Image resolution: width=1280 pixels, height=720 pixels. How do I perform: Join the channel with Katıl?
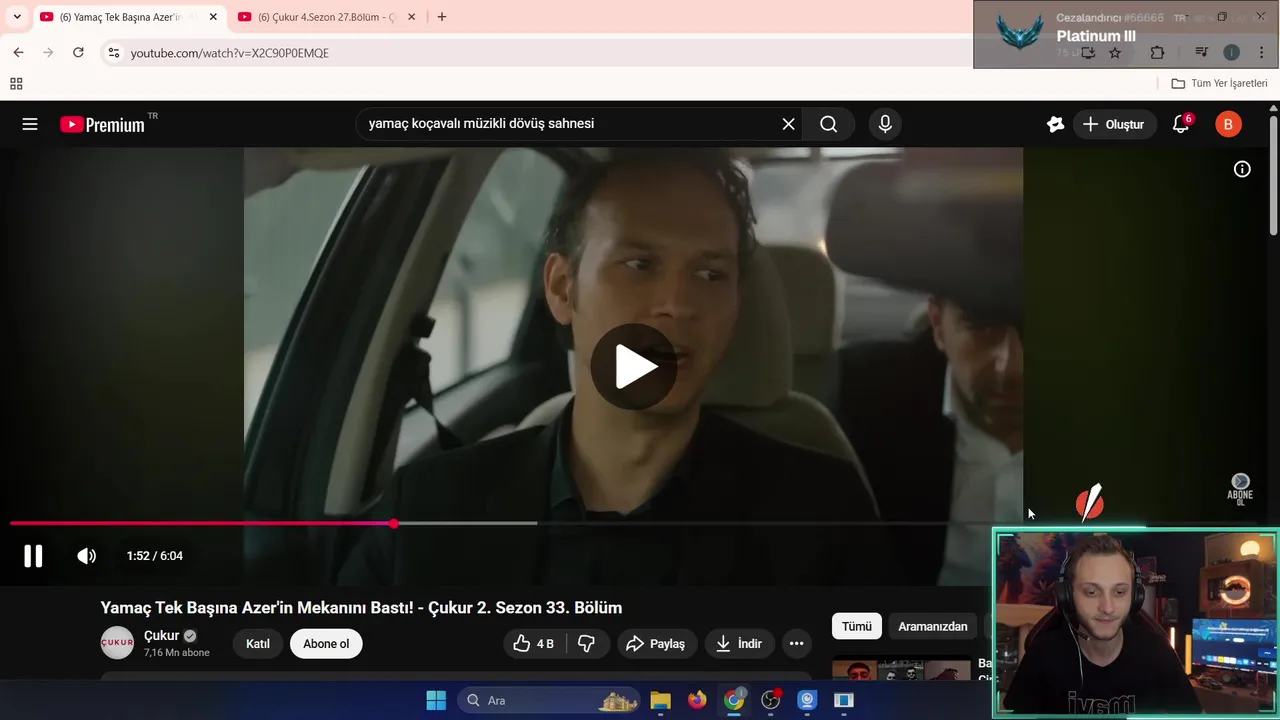[258, 644]
